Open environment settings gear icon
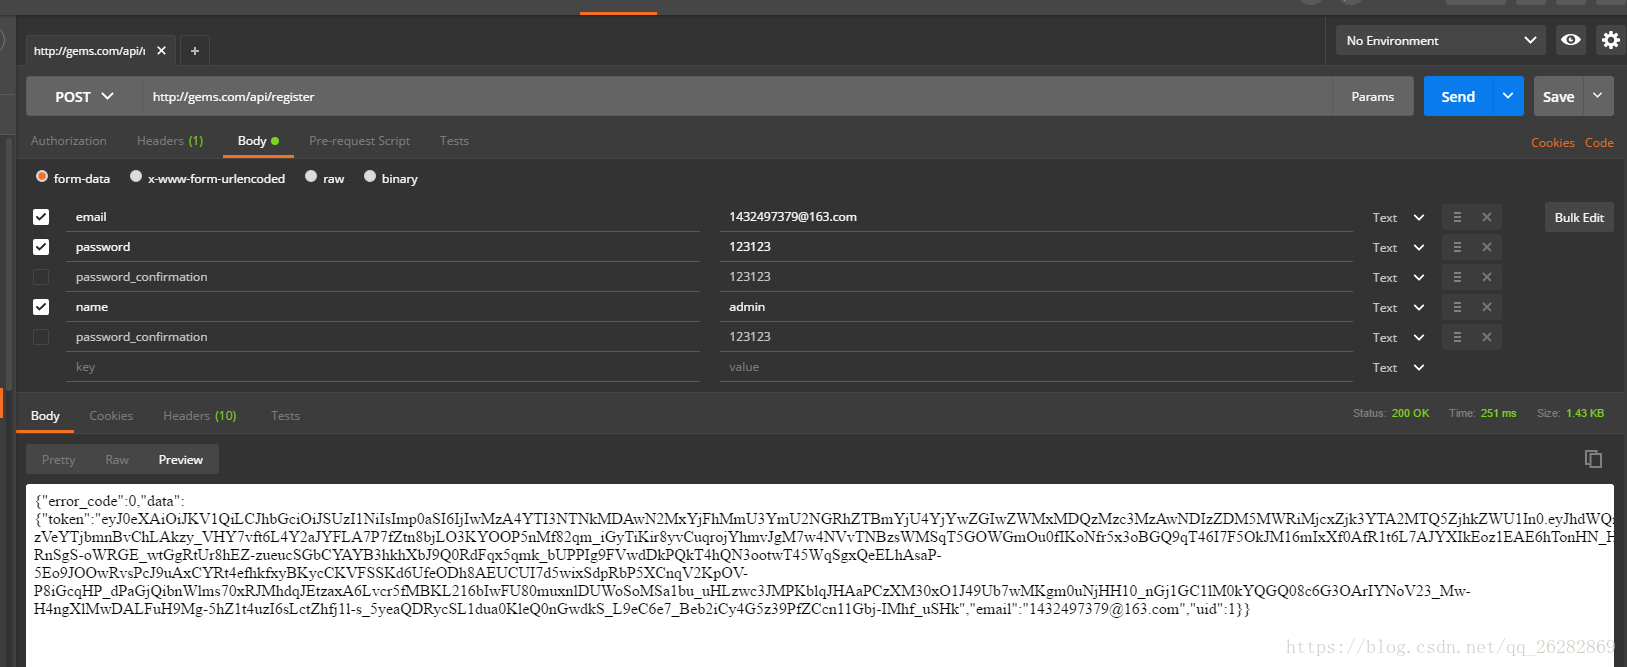 pyautogui.click(x=1610, y=40)
